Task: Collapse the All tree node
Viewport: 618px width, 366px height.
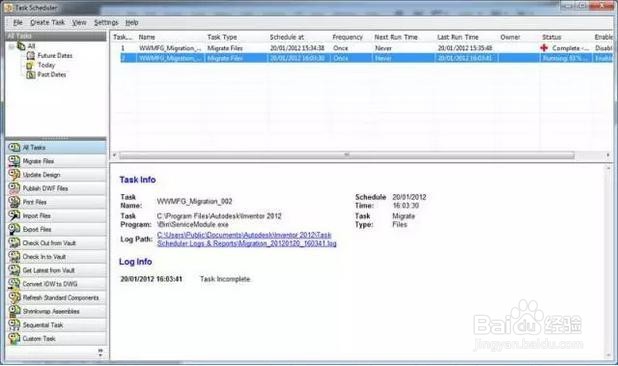Action: coord(11,46)
